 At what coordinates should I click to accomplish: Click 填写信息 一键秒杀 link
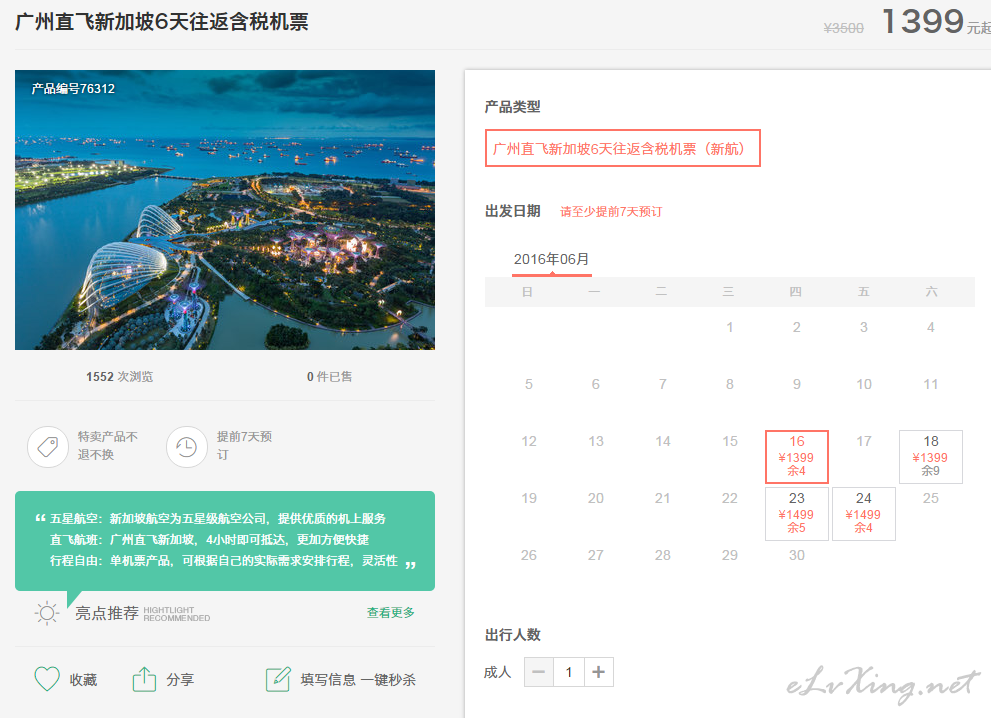pyautogui.click(x=358, y=680)
